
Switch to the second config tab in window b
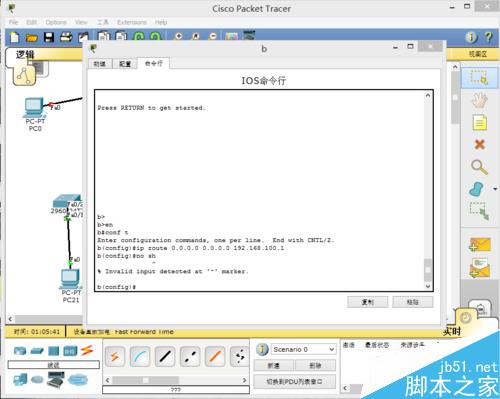click(x=125, y=64)
